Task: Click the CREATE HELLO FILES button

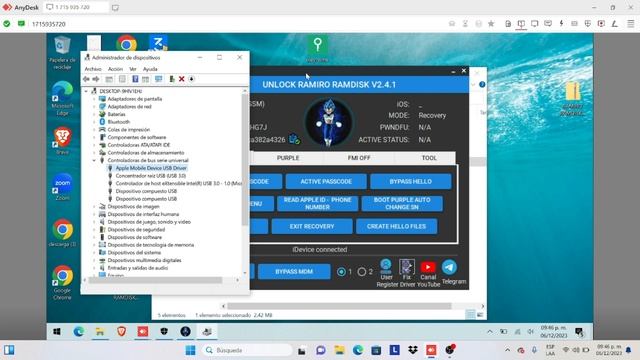Action: (x=396, y=226)
